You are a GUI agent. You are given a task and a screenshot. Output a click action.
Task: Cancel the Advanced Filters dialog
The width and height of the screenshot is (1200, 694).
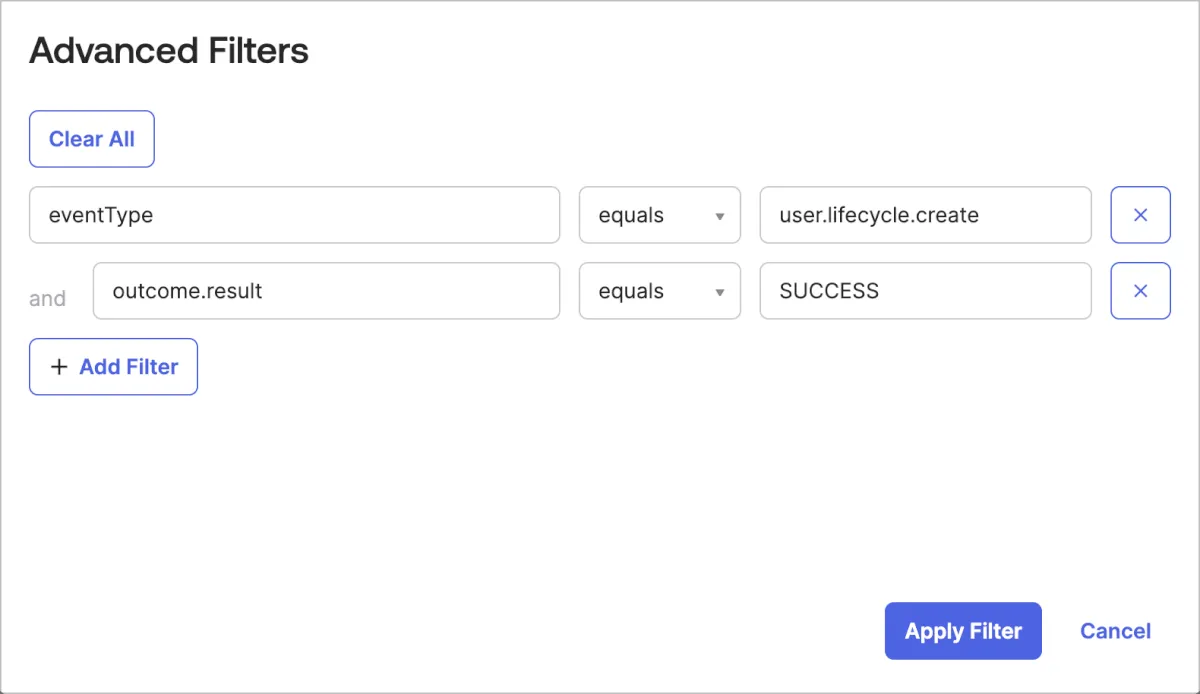pyautogui.click(x=1115, y=631)
